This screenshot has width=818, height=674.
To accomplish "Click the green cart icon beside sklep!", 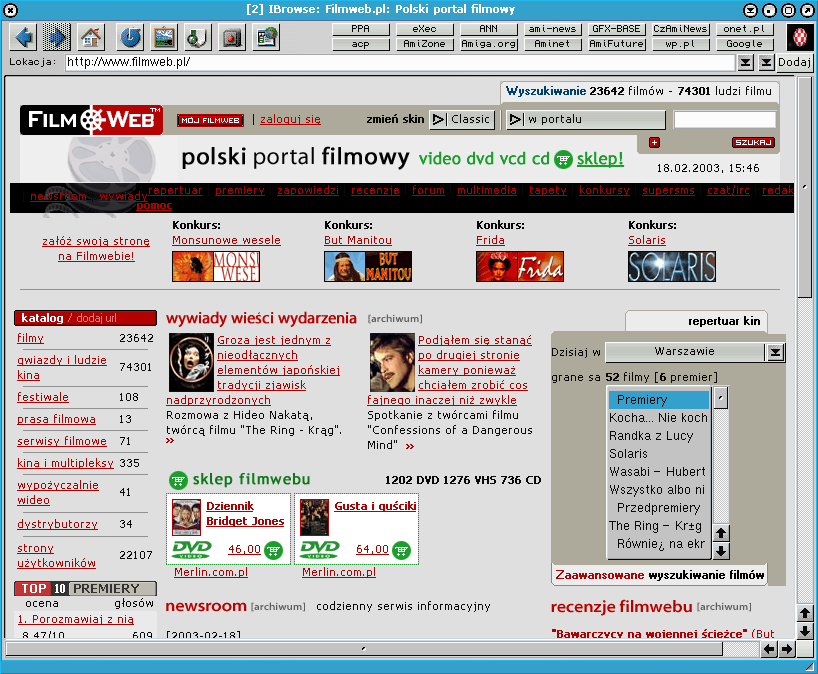I will point(563,159).
